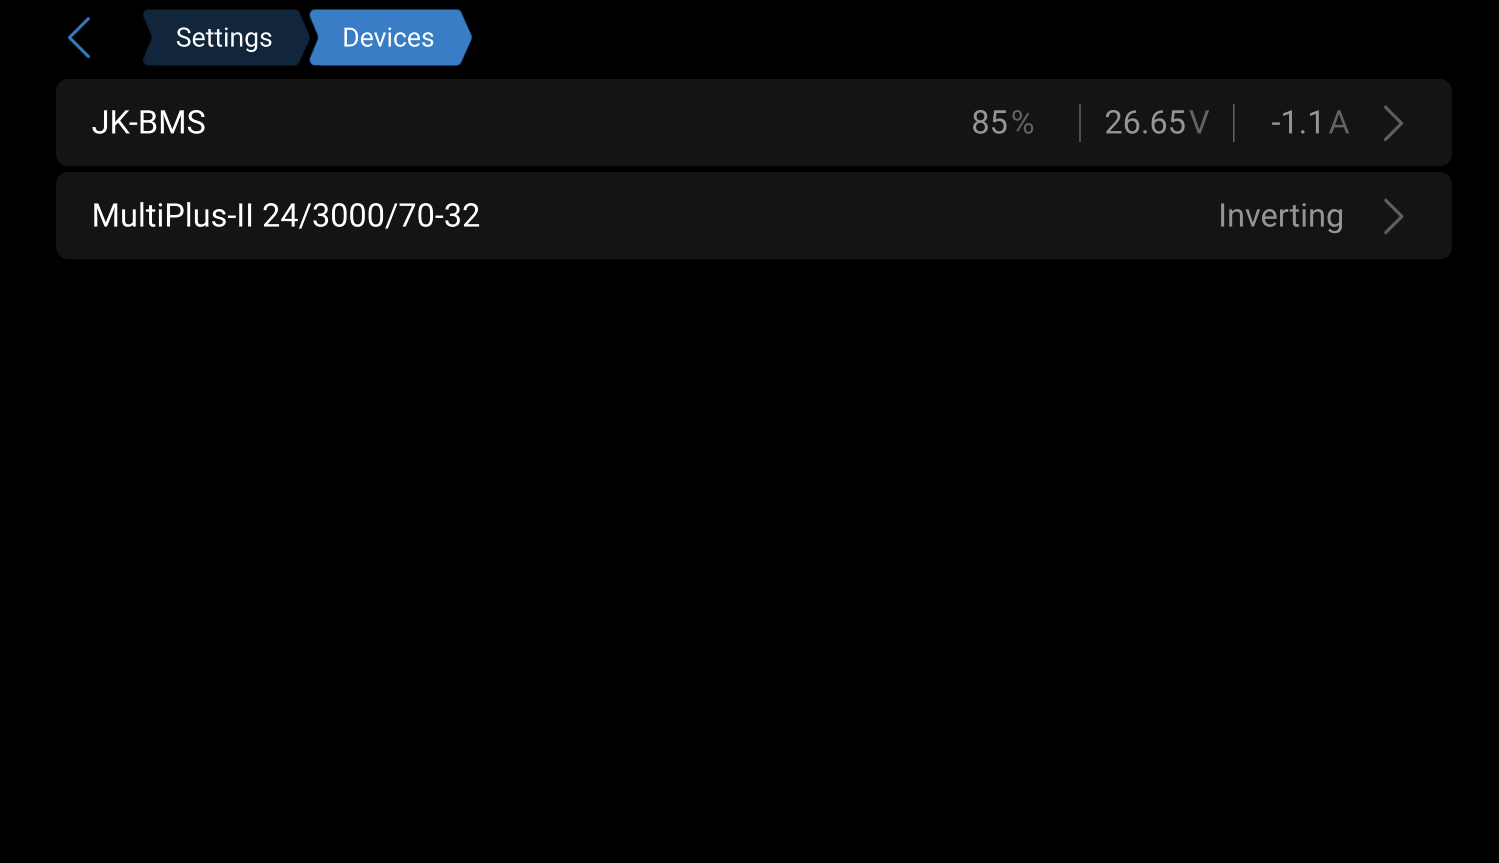
Task: Click the 26.65V battery voltage reading
Action: pyautogui.click(x=1156, y=123)
